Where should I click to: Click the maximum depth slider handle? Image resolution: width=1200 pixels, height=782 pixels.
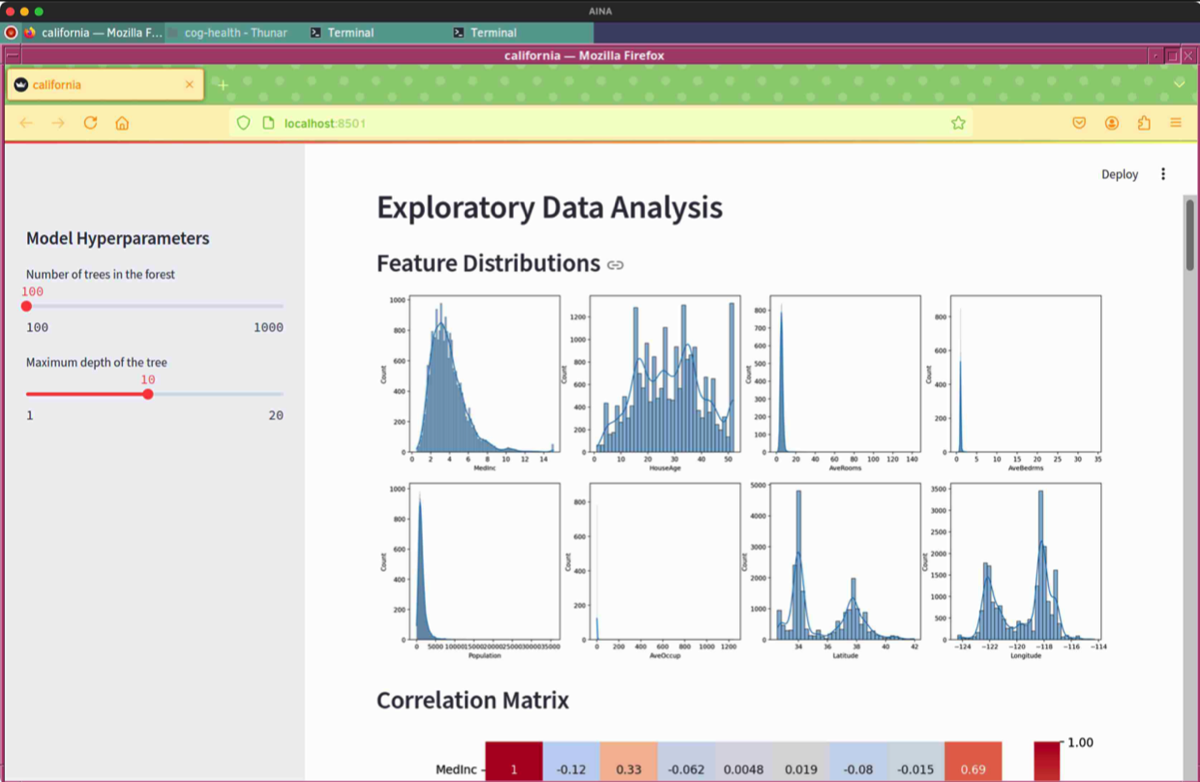148,394
